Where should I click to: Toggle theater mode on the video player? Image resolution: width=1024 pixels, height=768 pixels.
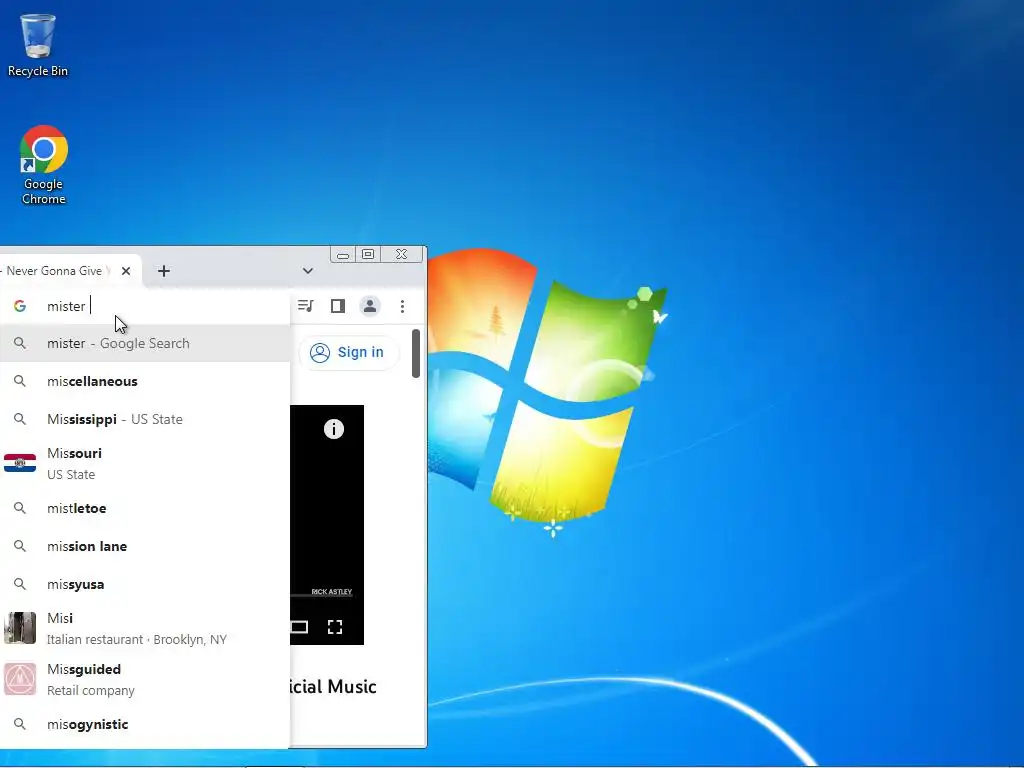pos(299,627)
